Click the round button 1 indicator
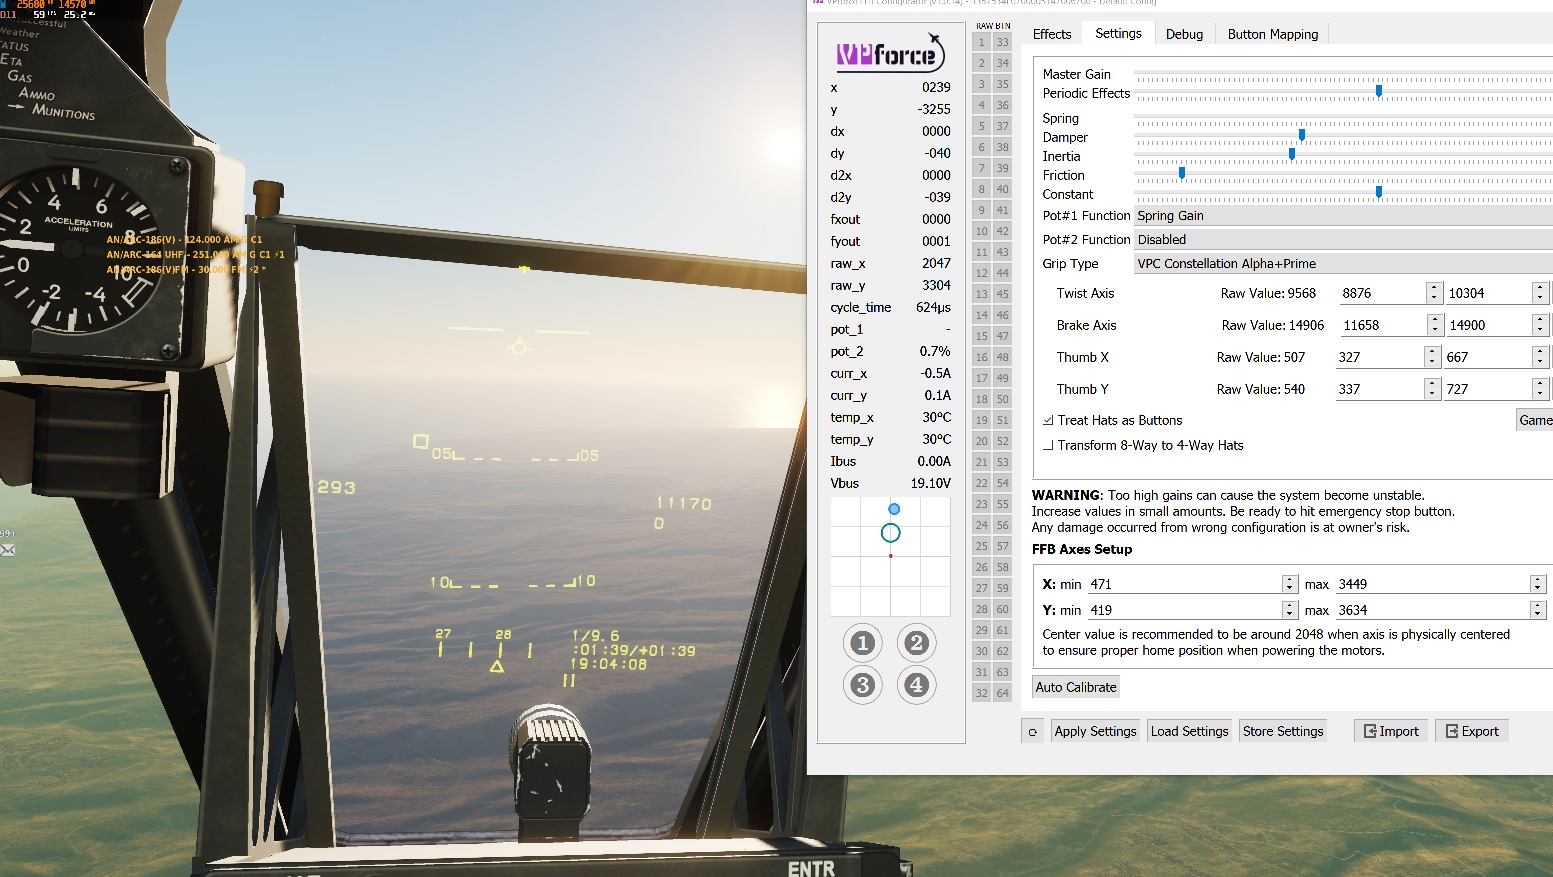The width and height of the screenshot is (1553, 877). click(x=862, y=643)
